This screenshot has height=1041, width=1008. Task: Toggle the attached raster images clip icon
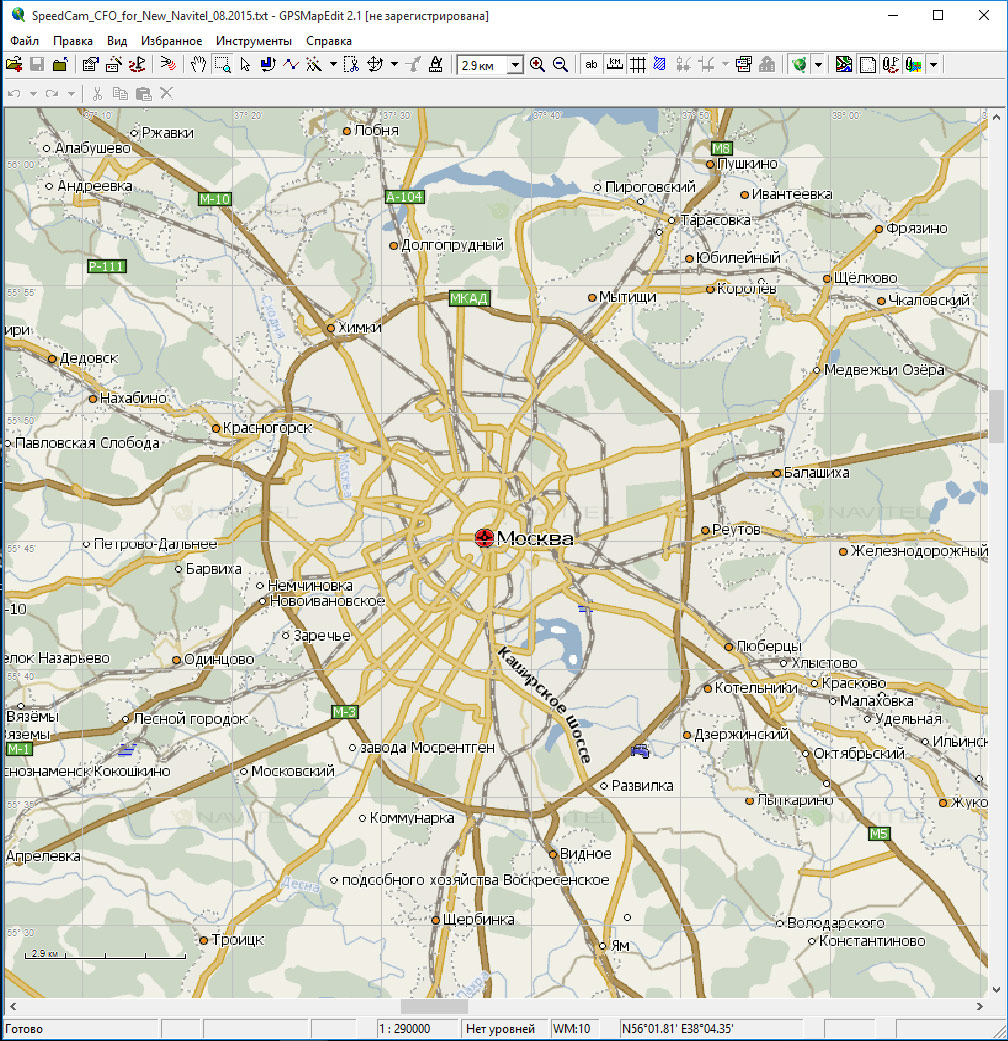pos(914,64)
